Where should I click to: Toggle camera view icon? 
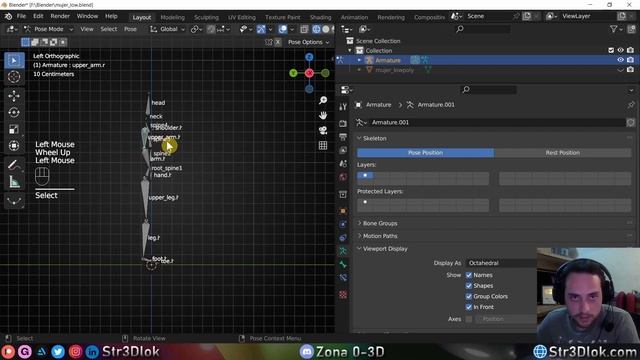tap(323, 130)
